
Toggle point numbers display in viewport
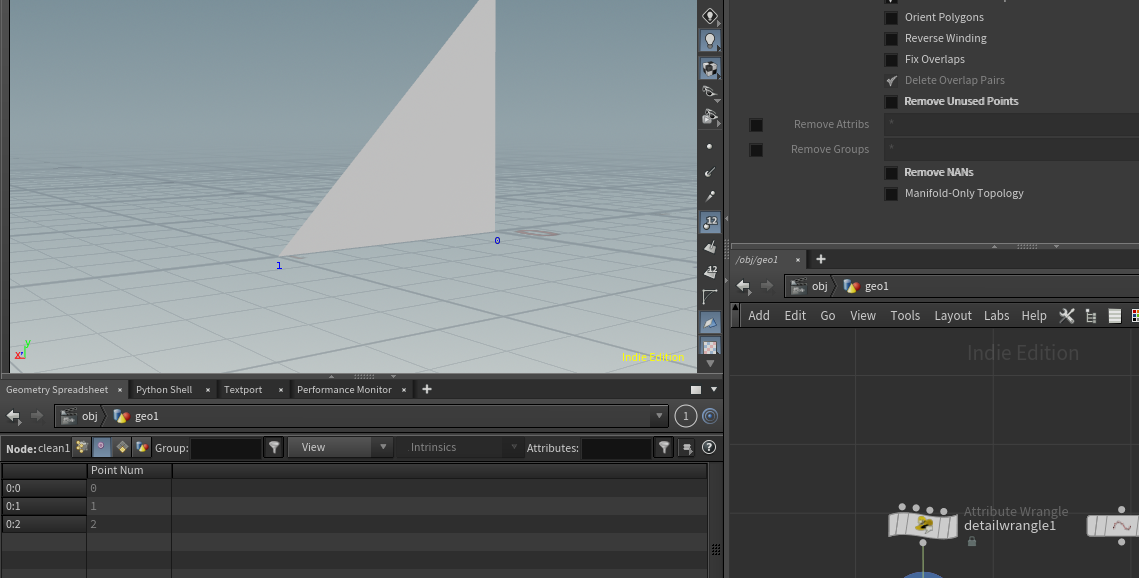pyautogui.click(x=710, y=222)
